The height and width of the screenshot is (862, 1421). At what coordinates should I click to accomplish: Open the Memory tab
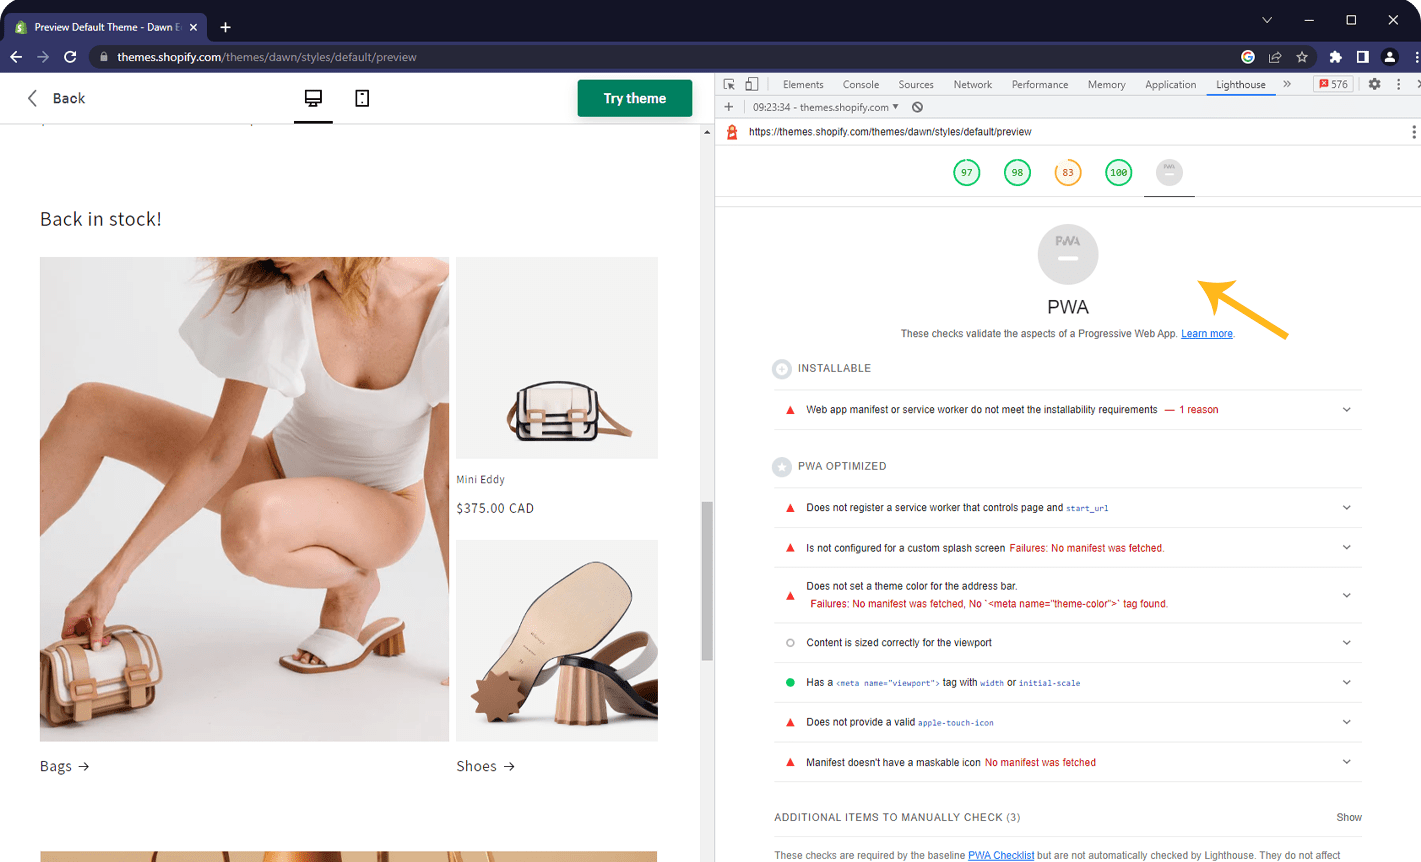[x=1106, y=85]
